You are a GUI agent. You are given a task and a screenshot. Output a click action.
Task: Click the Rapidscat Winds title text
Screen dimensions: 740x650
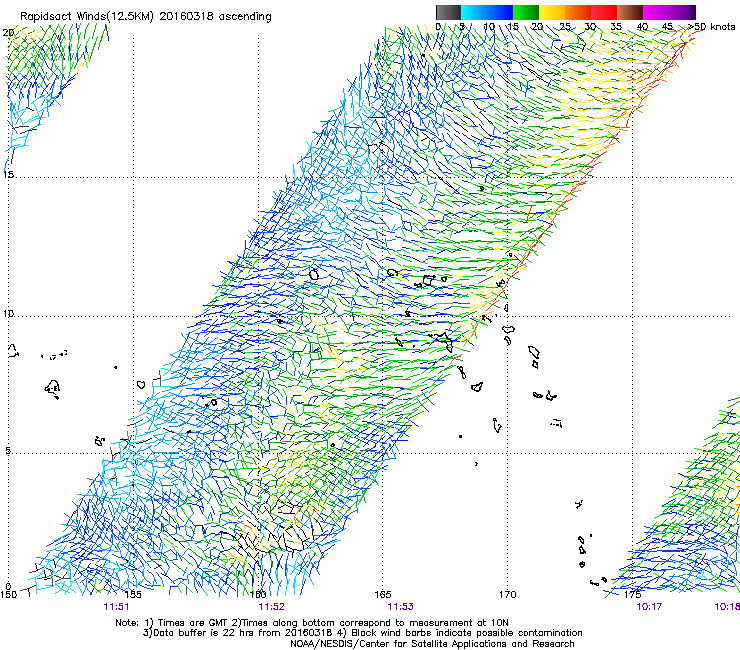pyautogui.click(x=145, y=17)
